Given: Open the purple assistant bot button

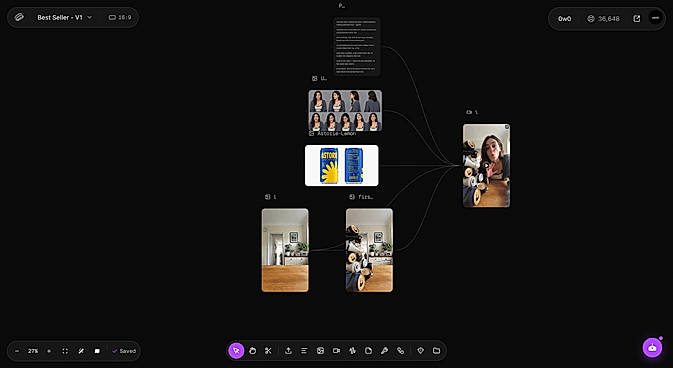Looking at the screenshot, I should [652, 347].
